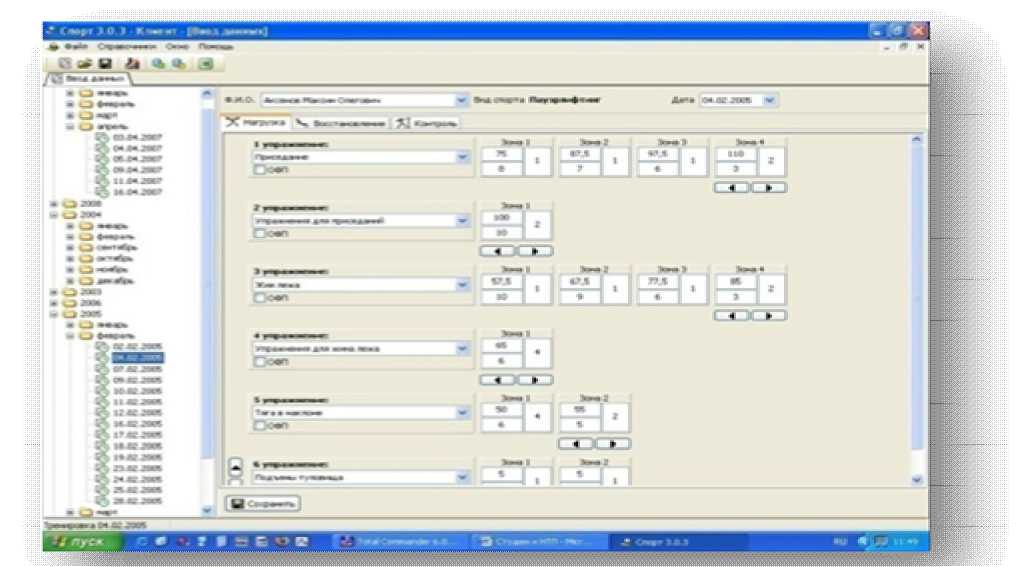Image resolution: width=1032 pixels, height=567 pixels.
Task: Click exercise 4 previous zone arrow button
Action: point(498,380)
